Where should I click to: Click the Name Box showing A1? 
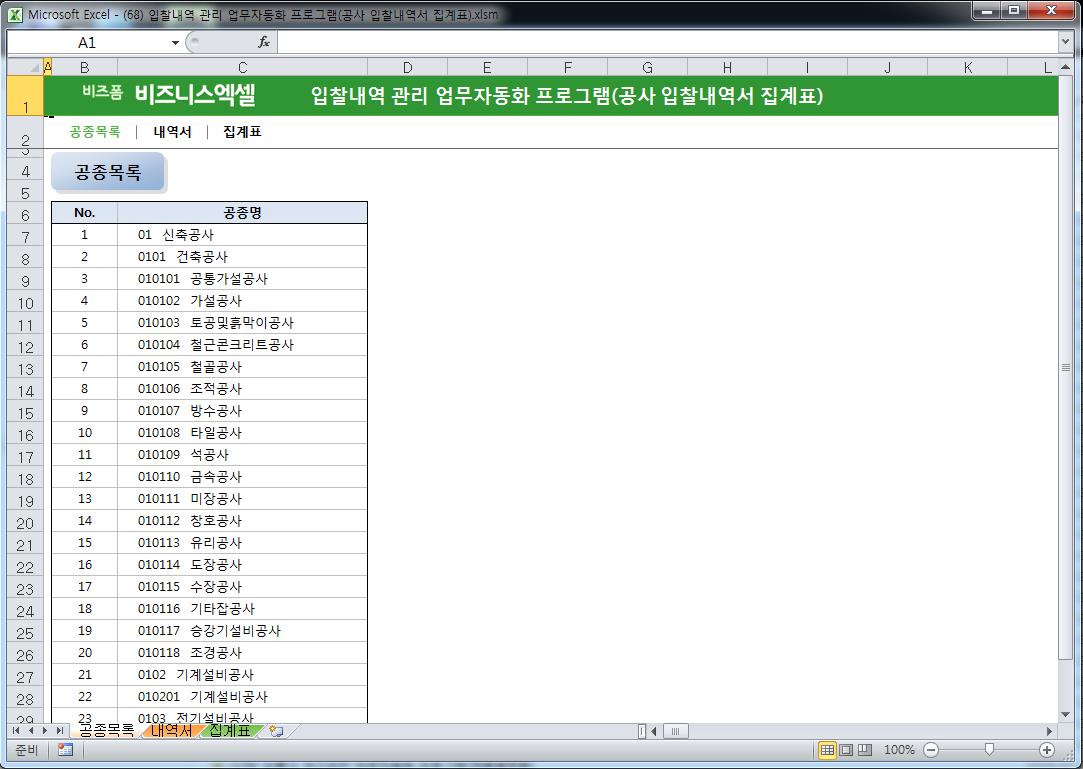pos(87,43)
